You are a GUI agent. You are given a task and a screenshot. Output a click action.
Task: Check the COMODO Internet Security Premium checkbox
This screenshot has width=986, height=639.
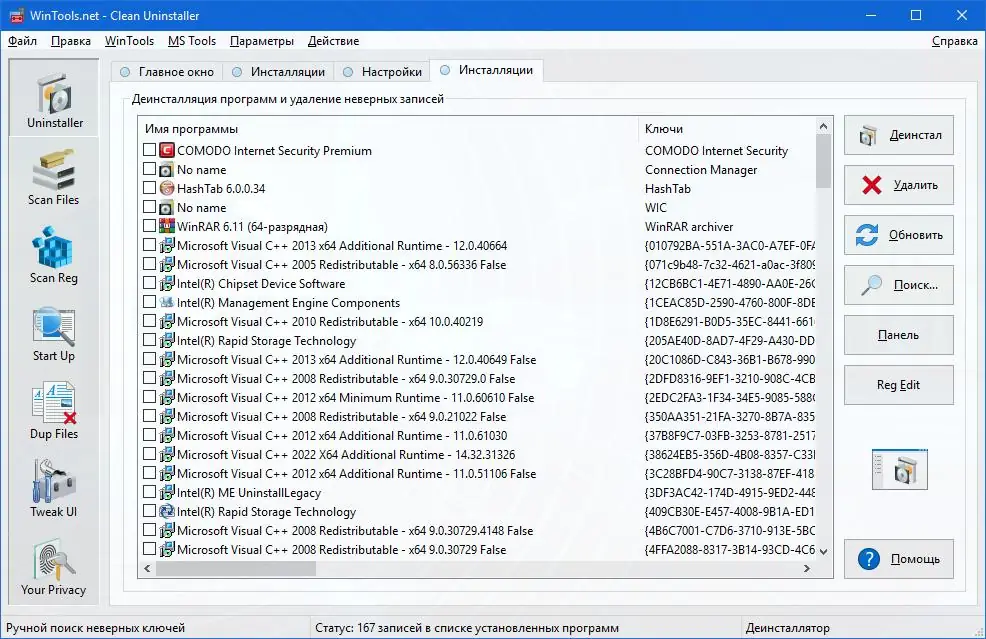149,150
